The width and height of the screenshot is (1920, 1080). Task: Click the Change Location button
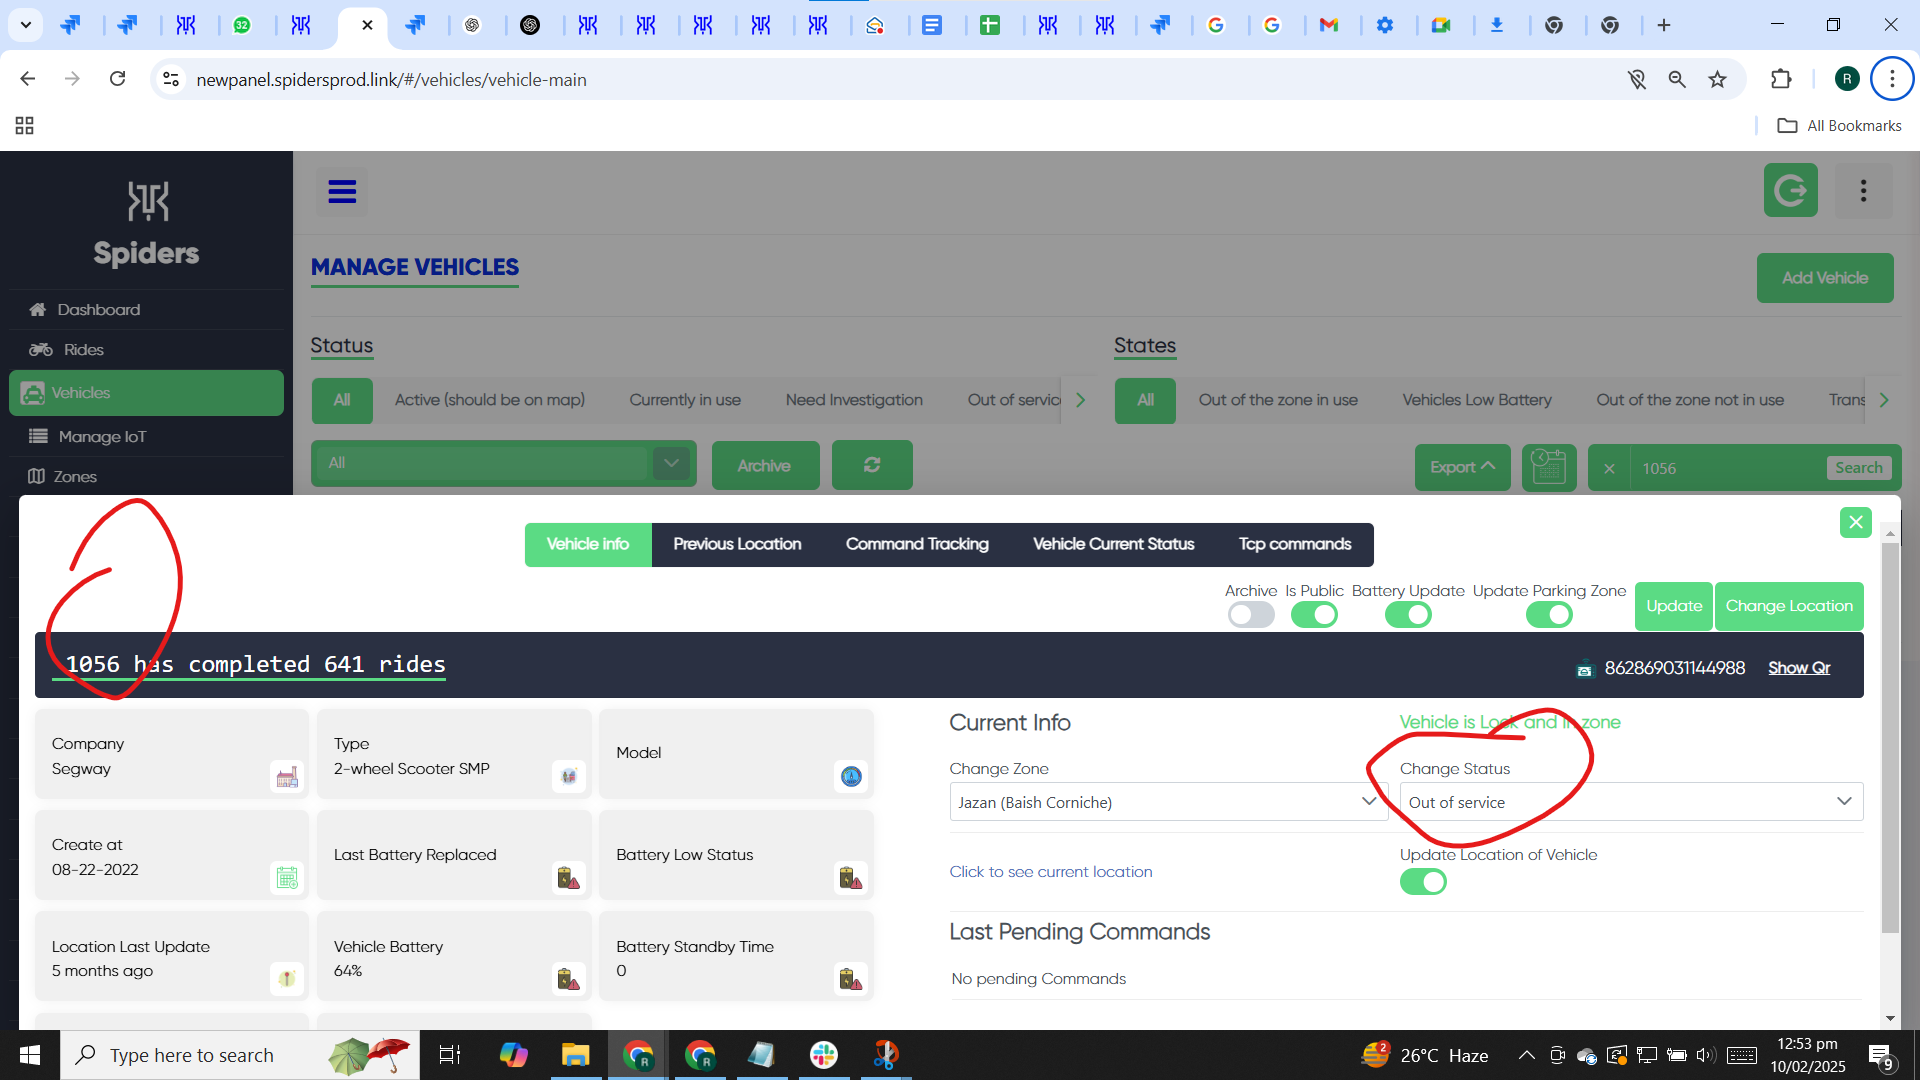point(1788,606)
